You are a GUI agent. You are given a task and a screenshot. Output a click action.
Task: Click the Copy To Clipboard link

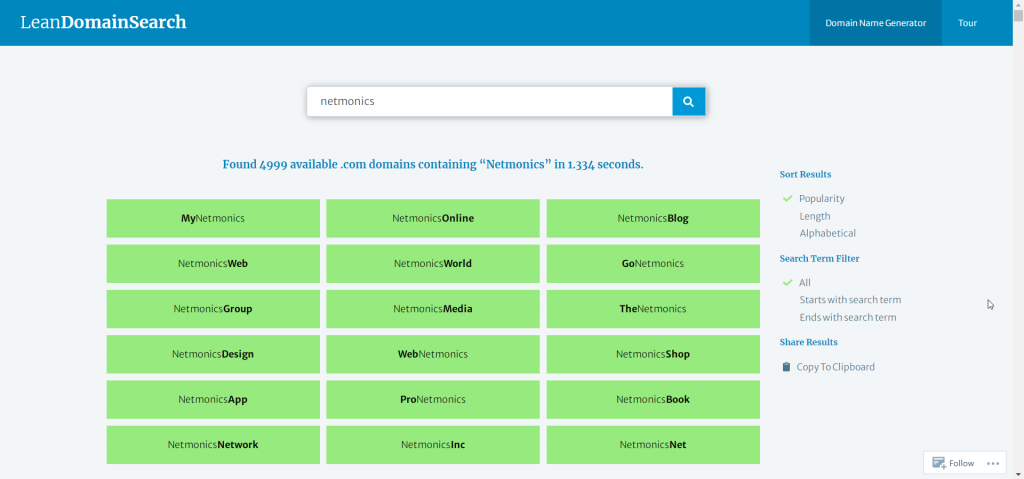[835, 367]
